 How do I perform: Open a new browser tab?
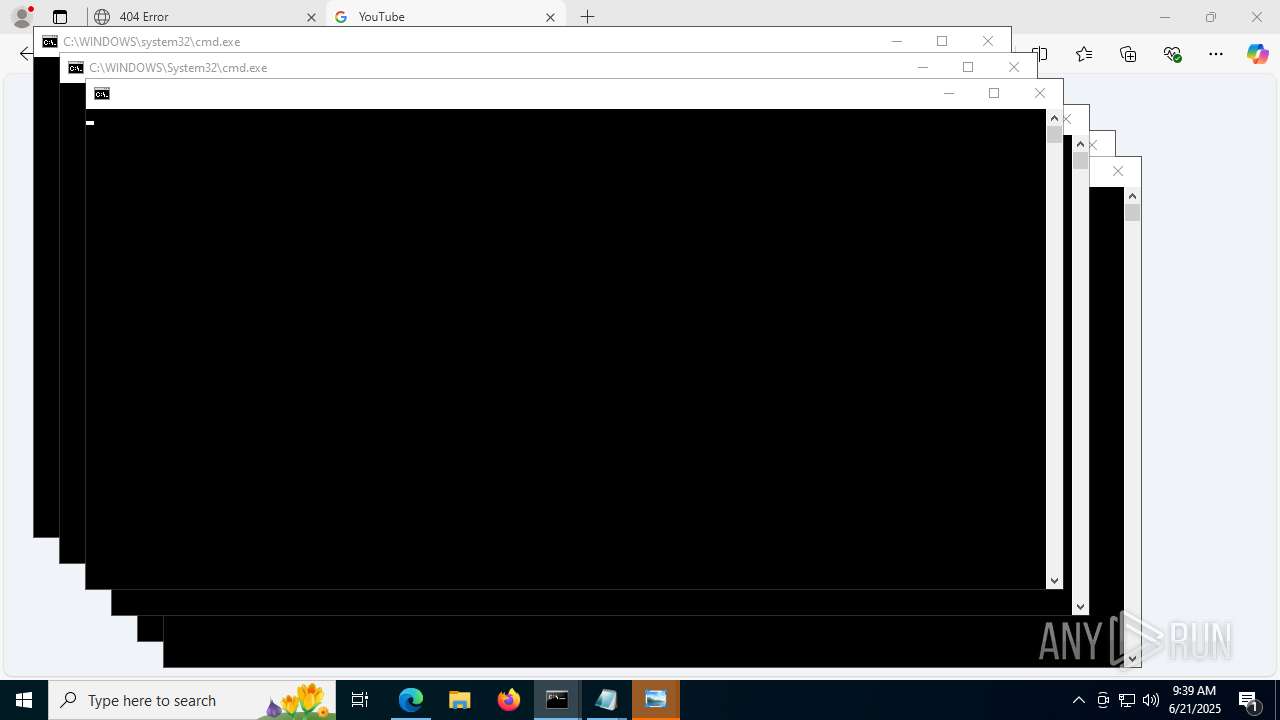click(x=587, y=17)
